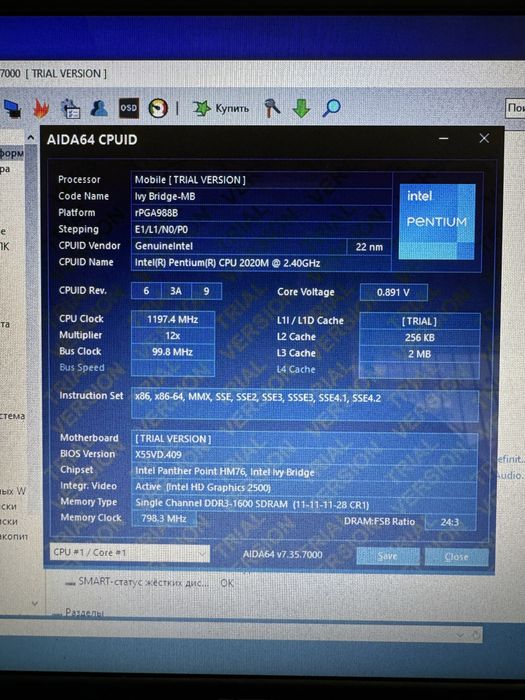Click the Multiplier value 12x
525x700 pixels.
(173, 336)
